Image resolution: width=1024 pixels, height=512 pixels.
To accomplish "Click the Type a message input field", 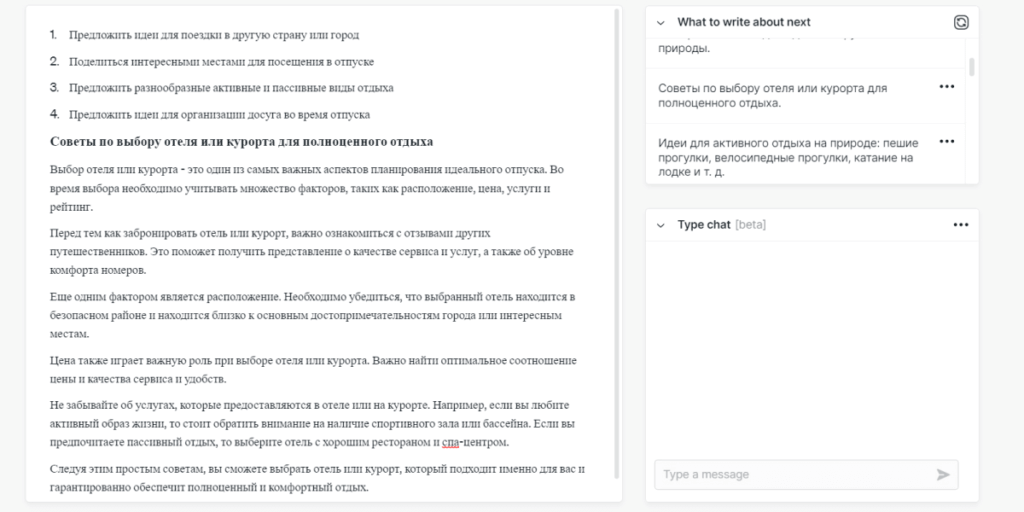I will (795, 474).
